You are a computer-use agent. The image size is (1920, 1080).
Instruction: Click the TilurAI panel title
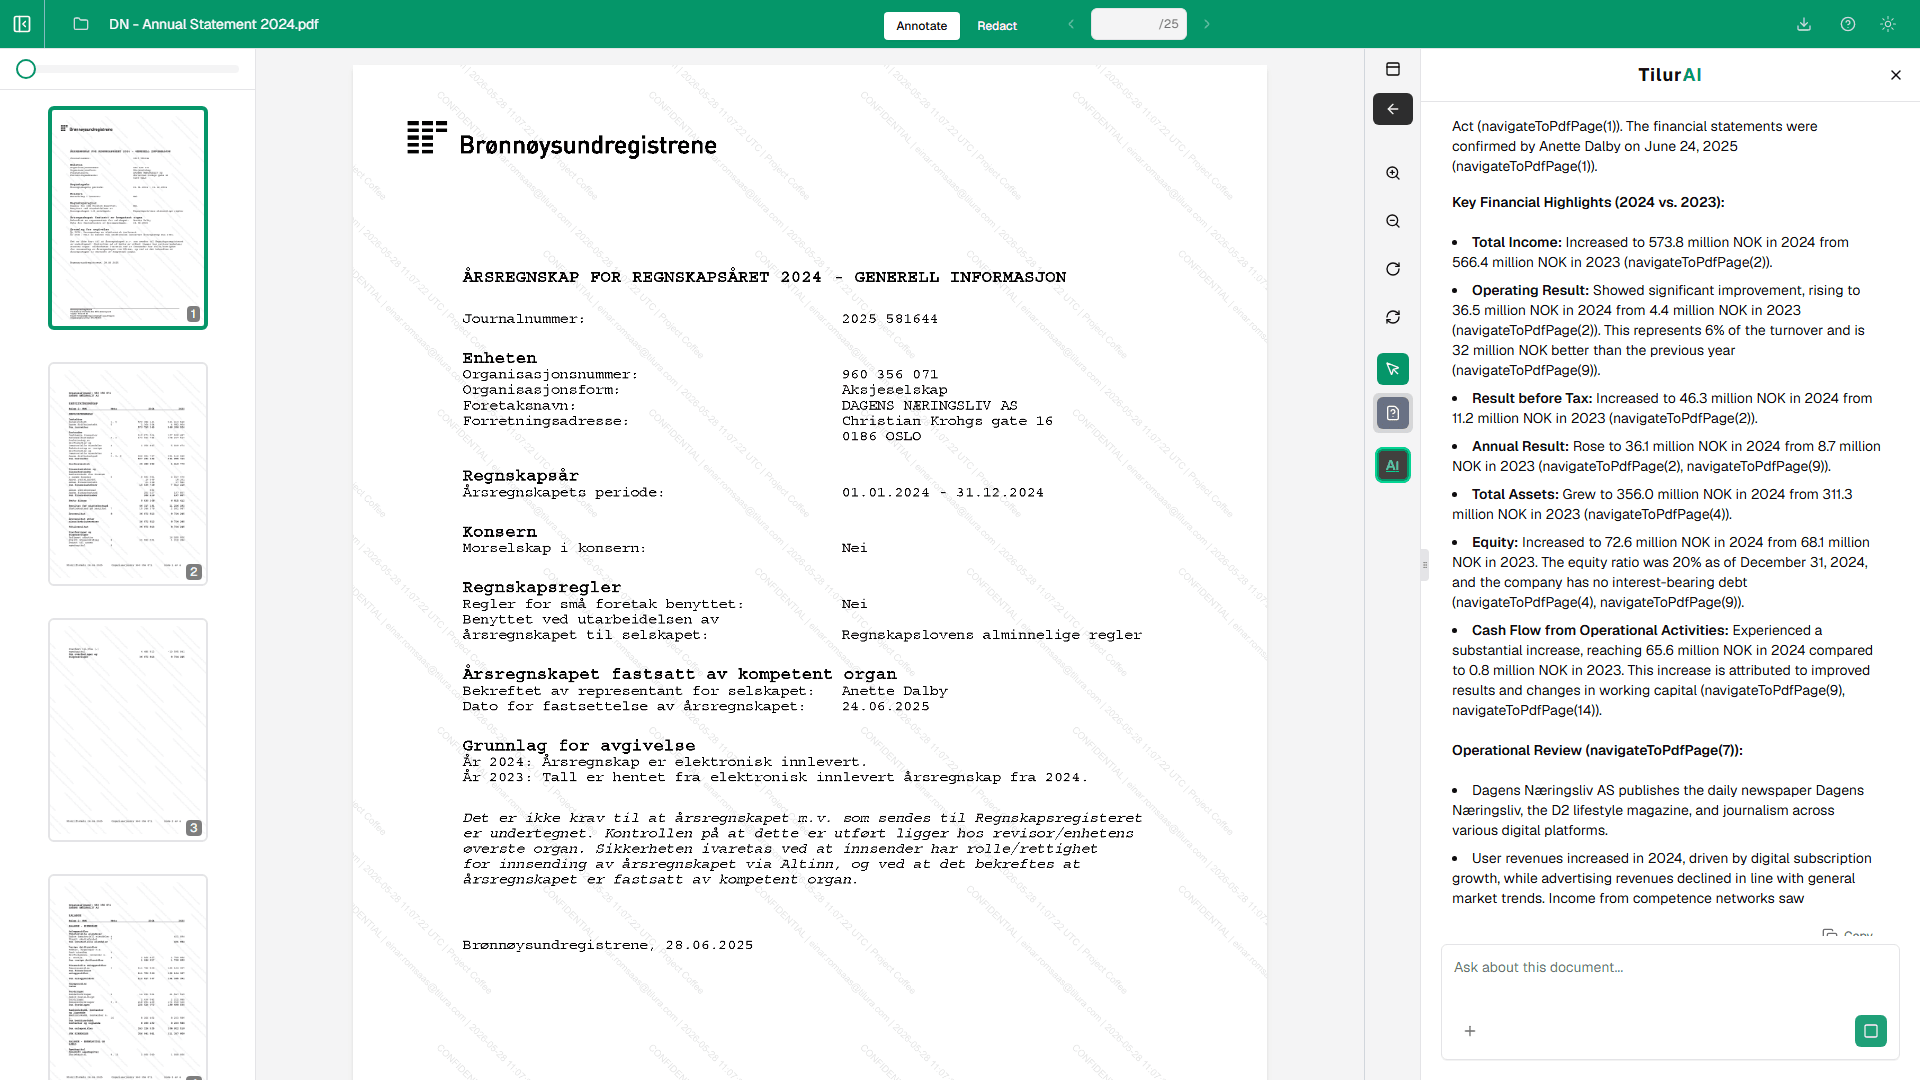(1670, 75)
